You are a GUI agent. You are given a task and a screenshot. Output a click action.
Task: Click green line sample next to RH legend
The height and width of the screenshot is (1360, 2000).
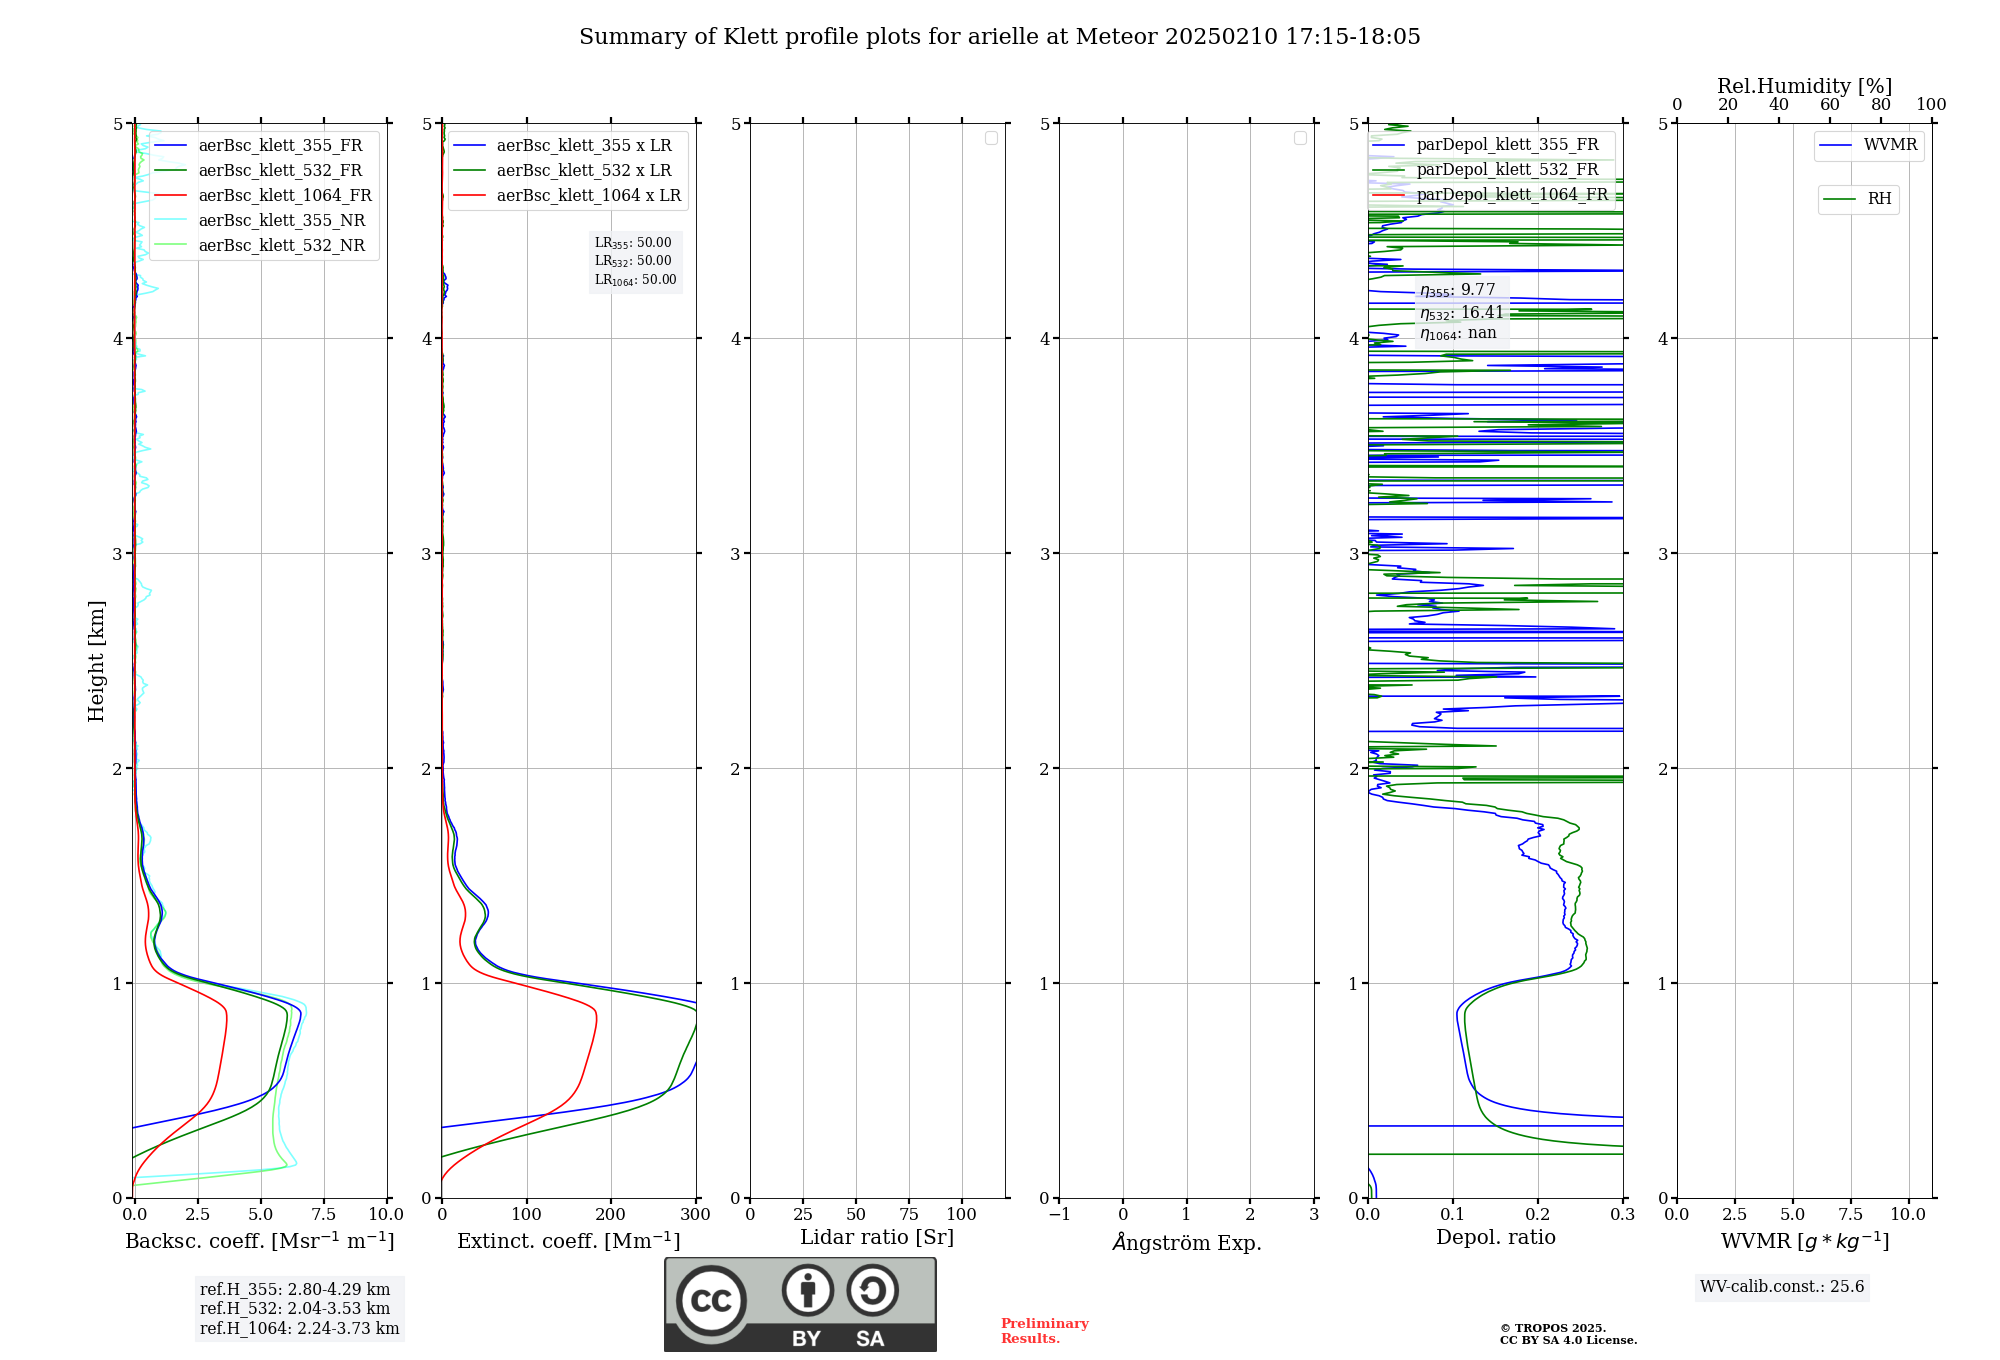1840,199
